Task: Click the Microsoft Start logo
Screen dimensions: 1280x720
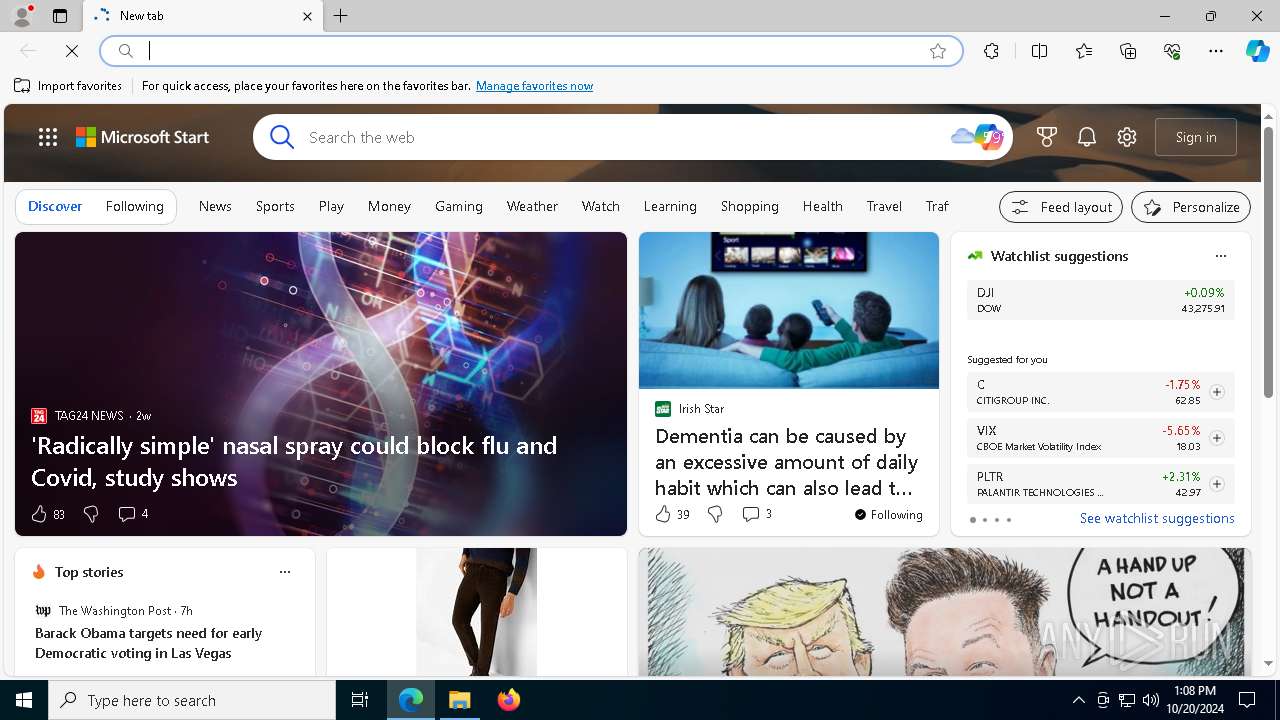Action: 143,137
